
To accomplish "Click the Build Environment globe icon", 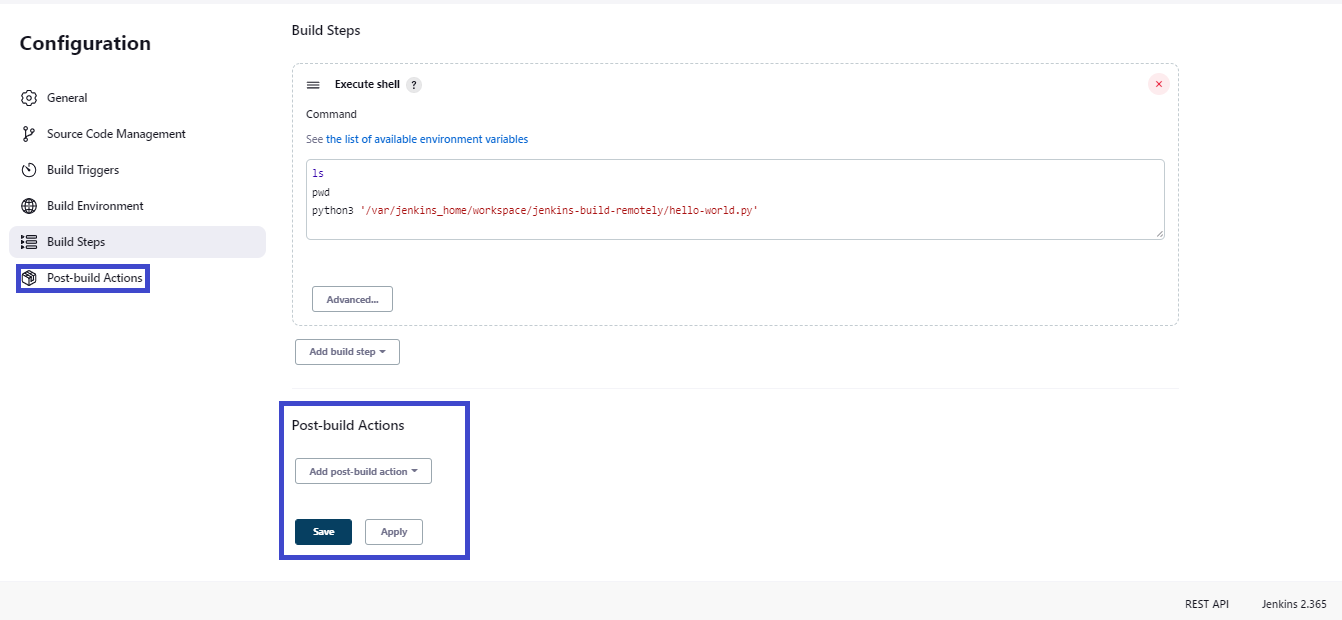I will point(29,206).
